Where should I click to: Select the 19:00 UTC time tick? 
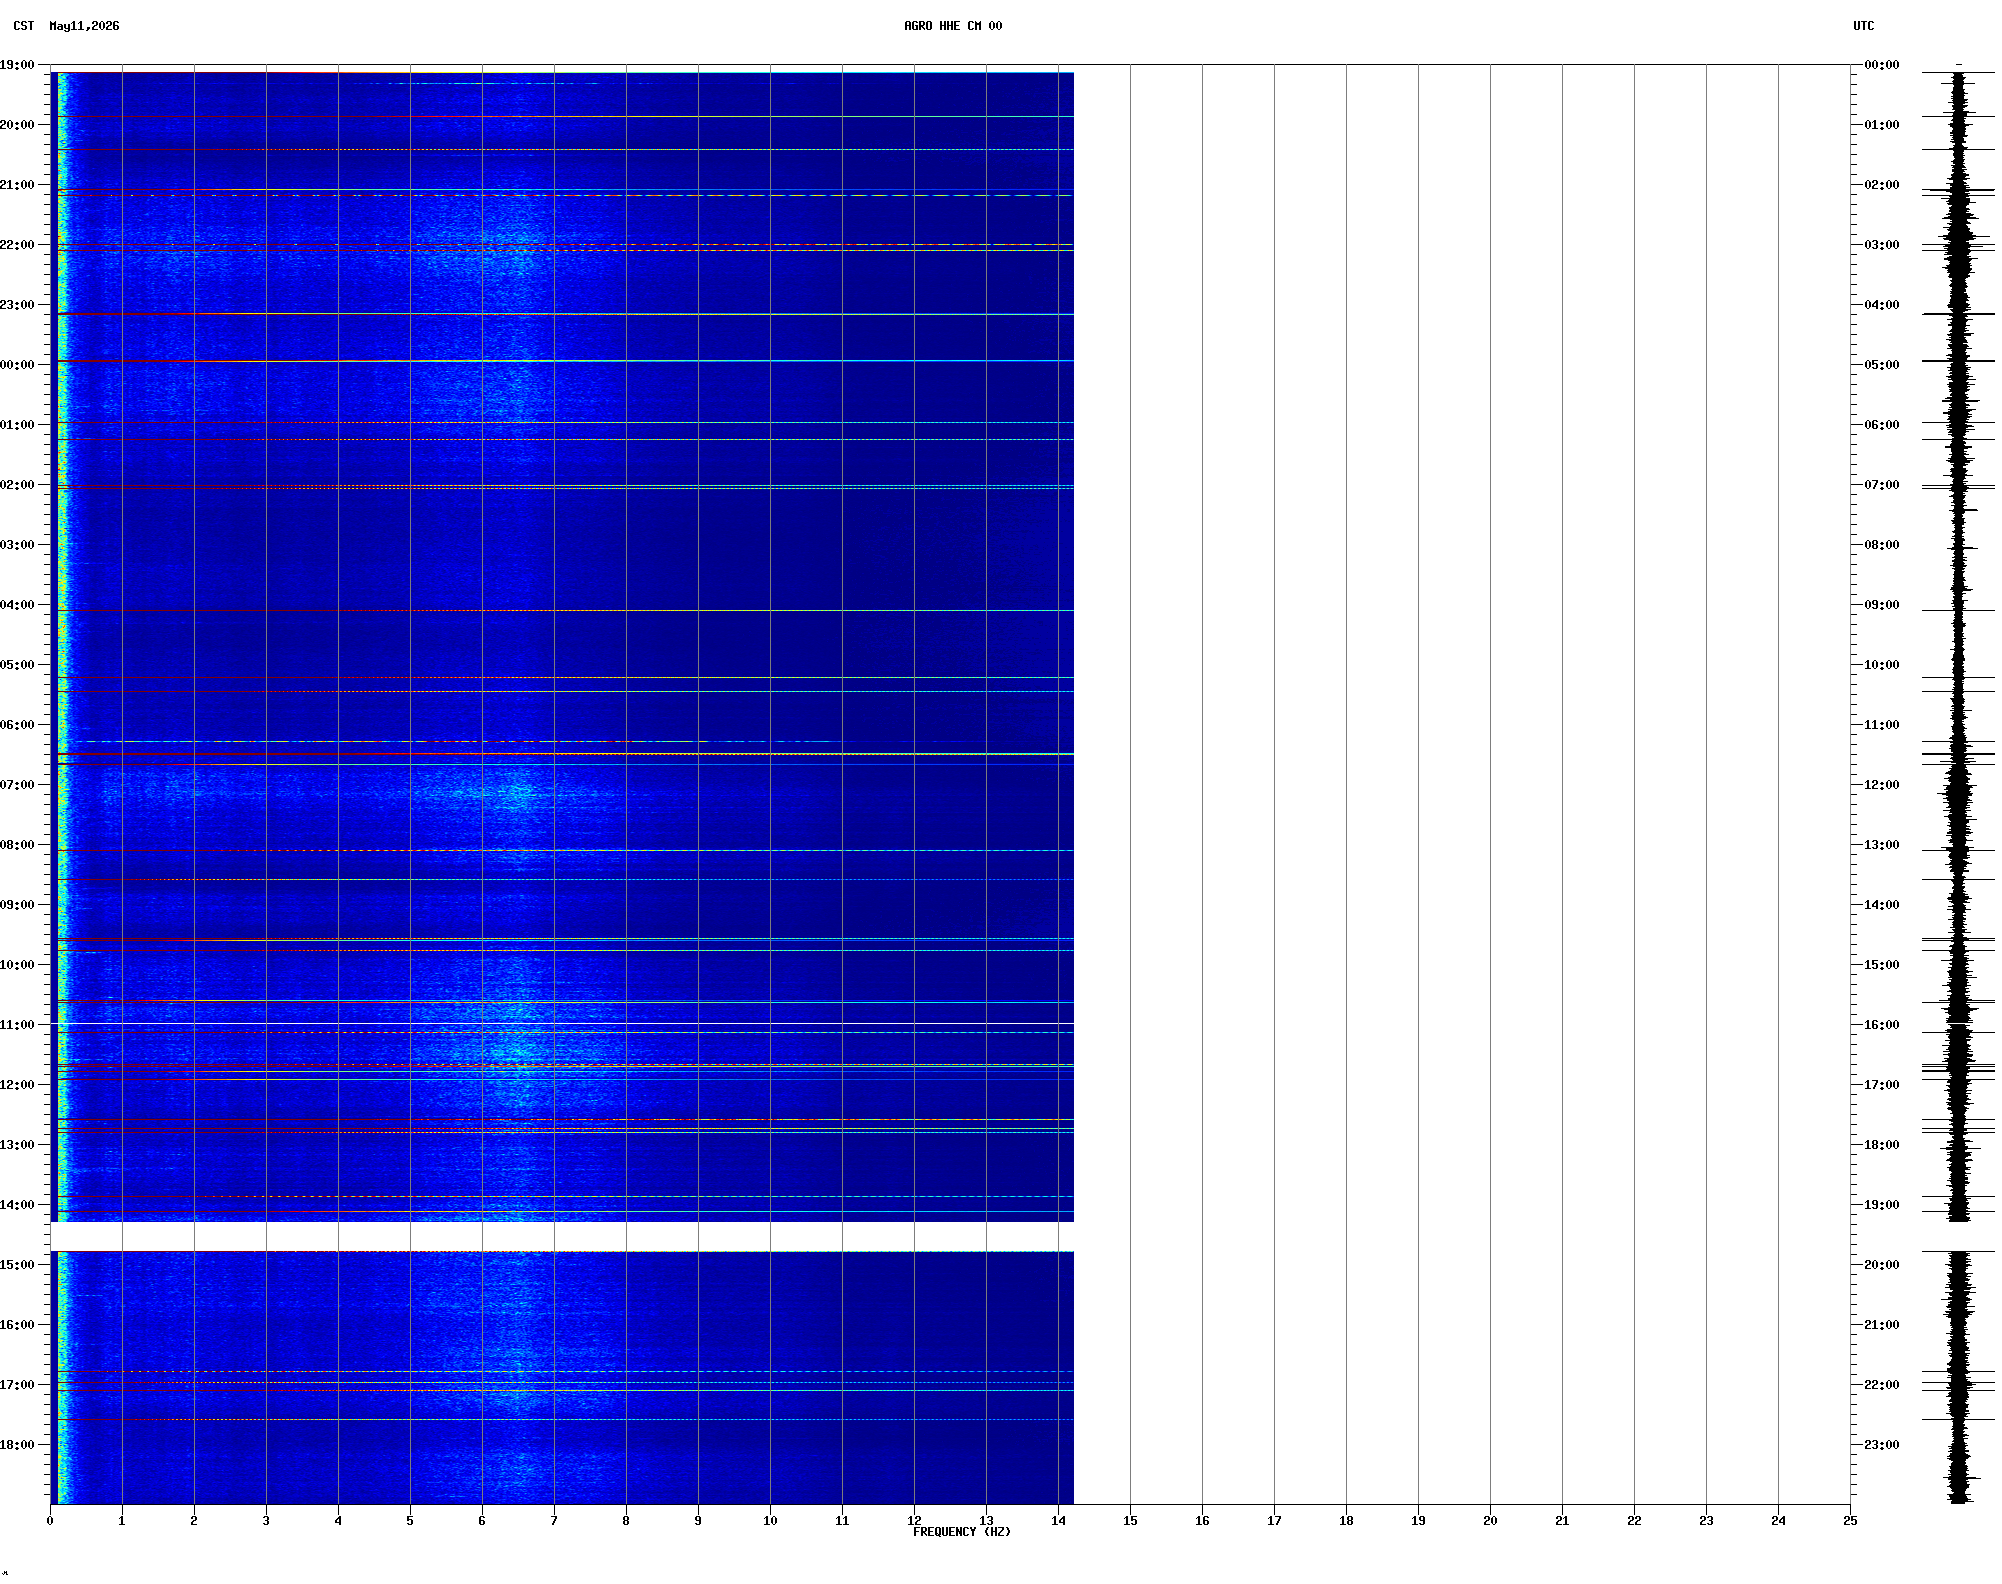[x=1882, y=1205]
